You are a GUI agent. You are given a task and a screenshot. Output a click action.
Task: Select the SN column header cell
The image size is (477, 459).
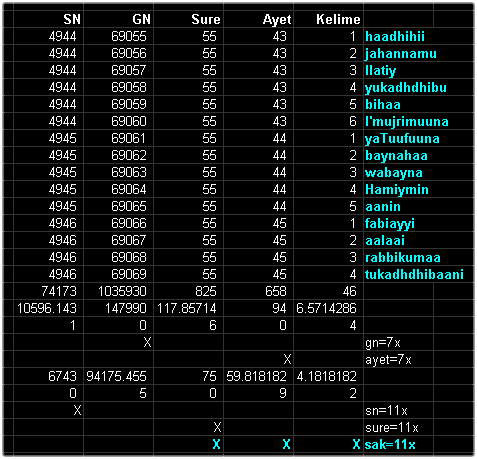point(48,19)
